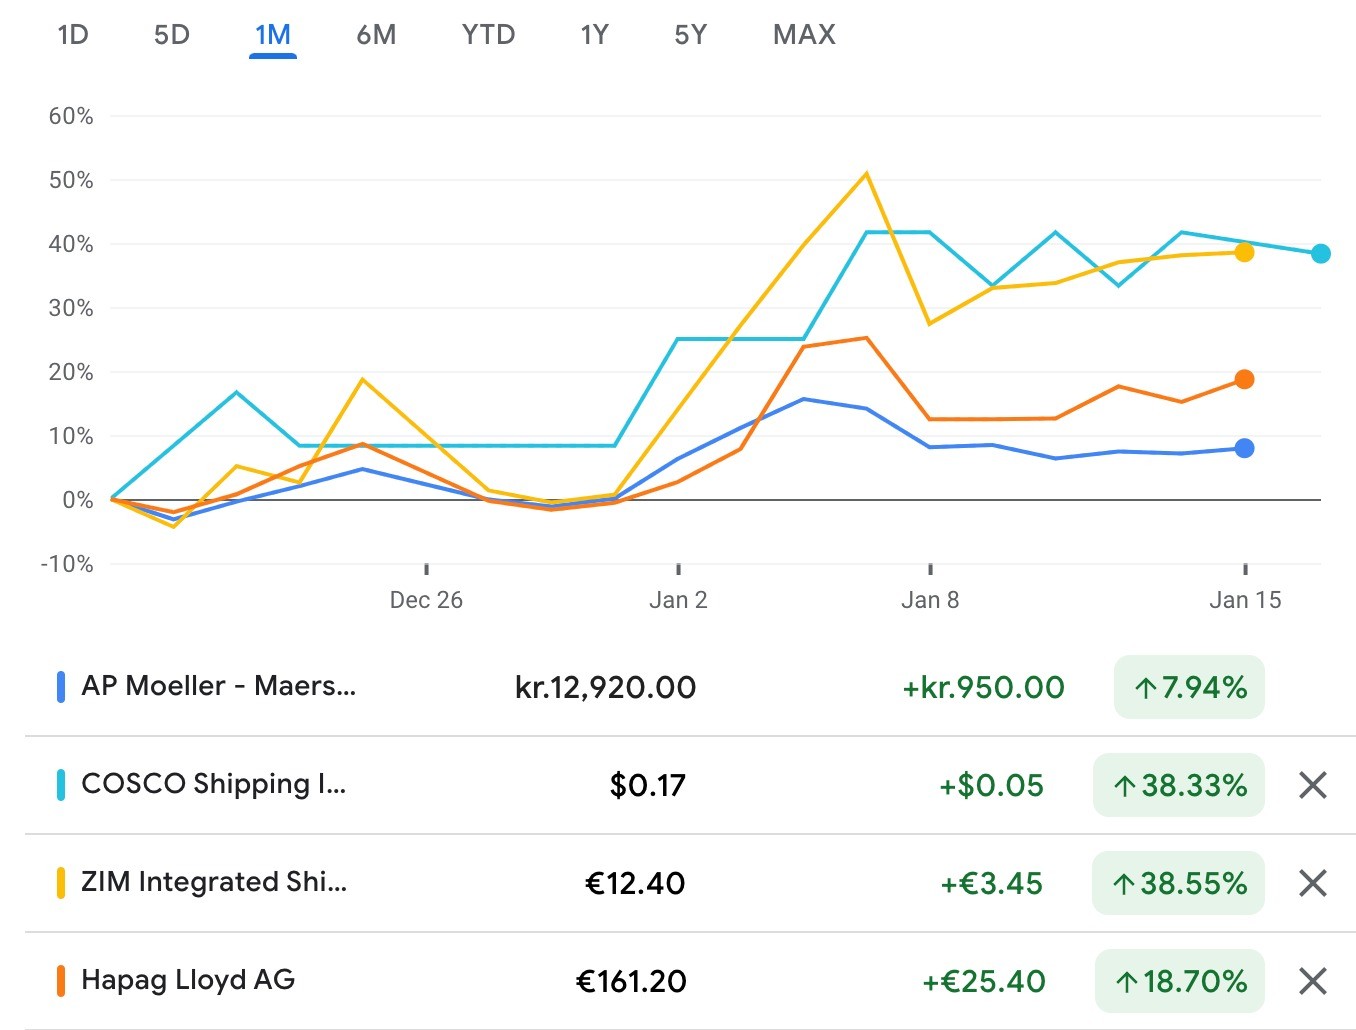Click the 50% y-axis label
This screenshot has width=1356, height=1030.
71,180
